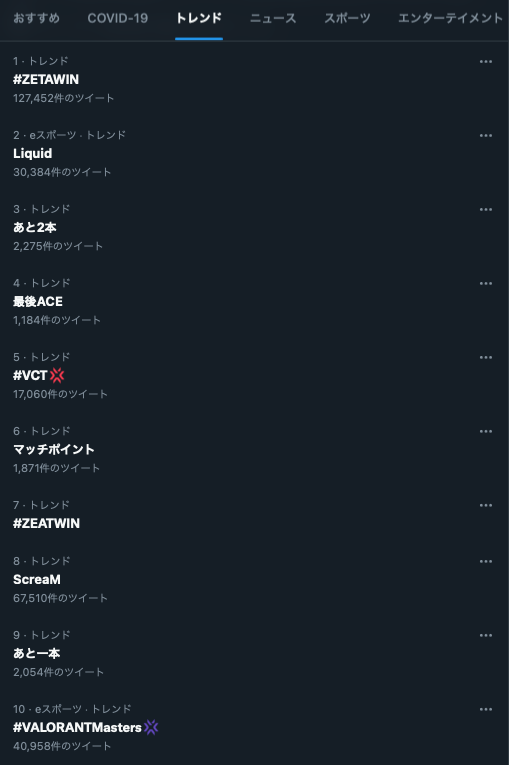509x765 pixels.
Task: Open more options for #VCT trend
Action: point(486,358)
